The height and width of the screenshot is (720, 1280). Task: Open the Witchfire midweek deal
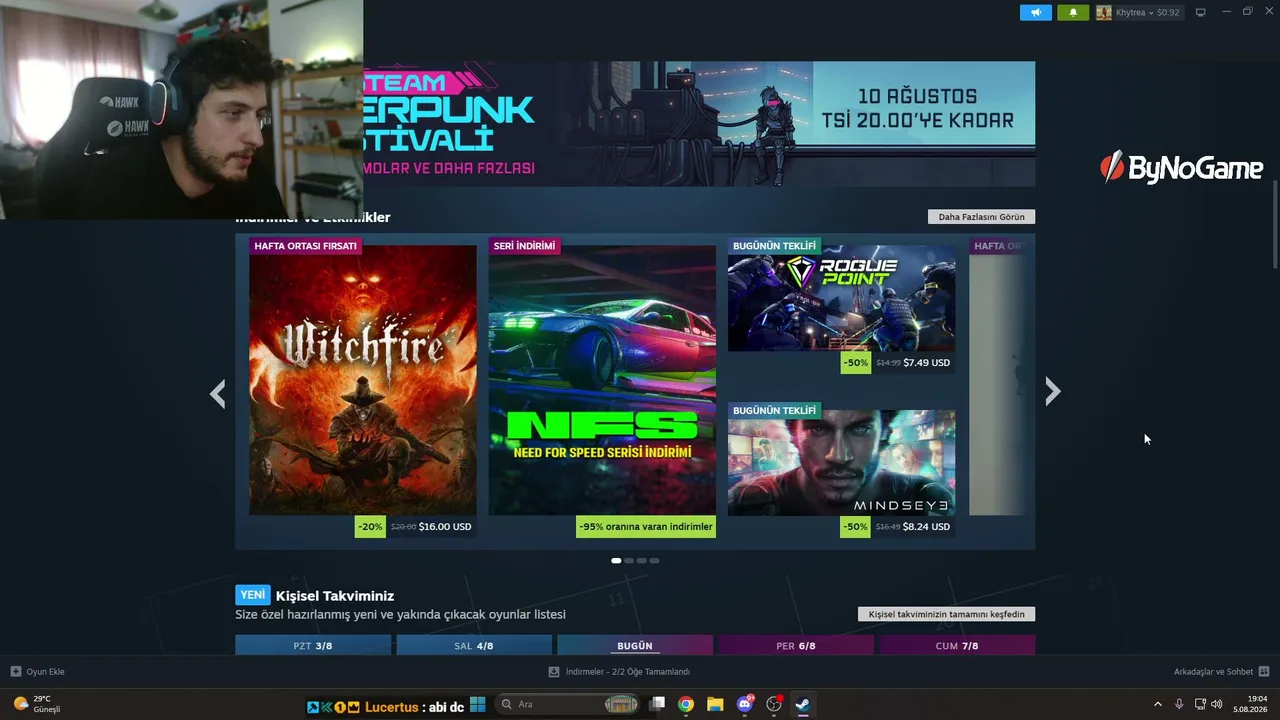362,380
